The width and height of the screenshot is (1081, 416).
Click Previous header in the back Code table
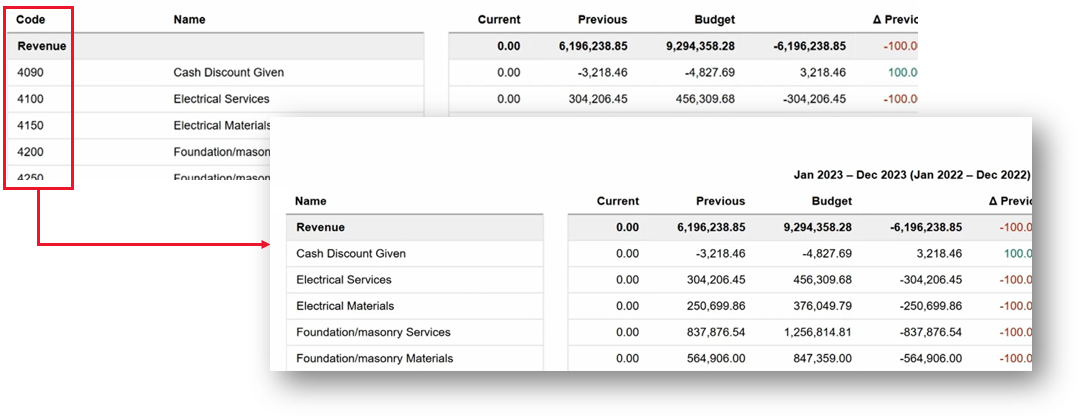pyautogui.click(x=603, y=19)
